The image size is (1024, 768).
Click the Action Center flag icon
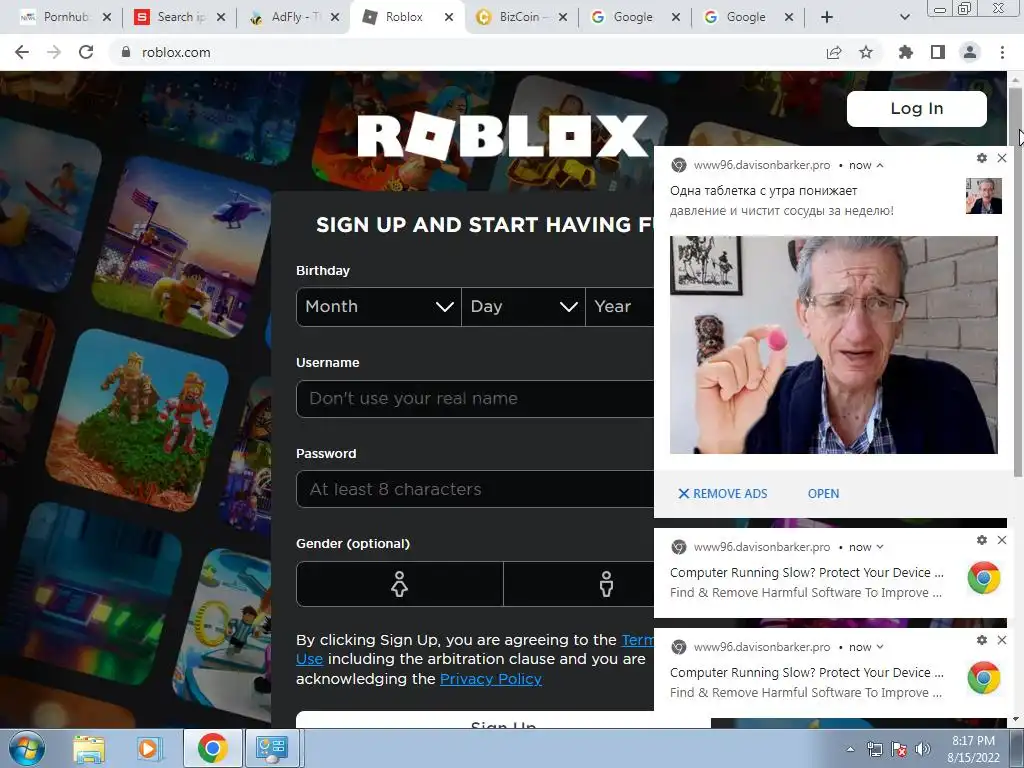(899, 749)
